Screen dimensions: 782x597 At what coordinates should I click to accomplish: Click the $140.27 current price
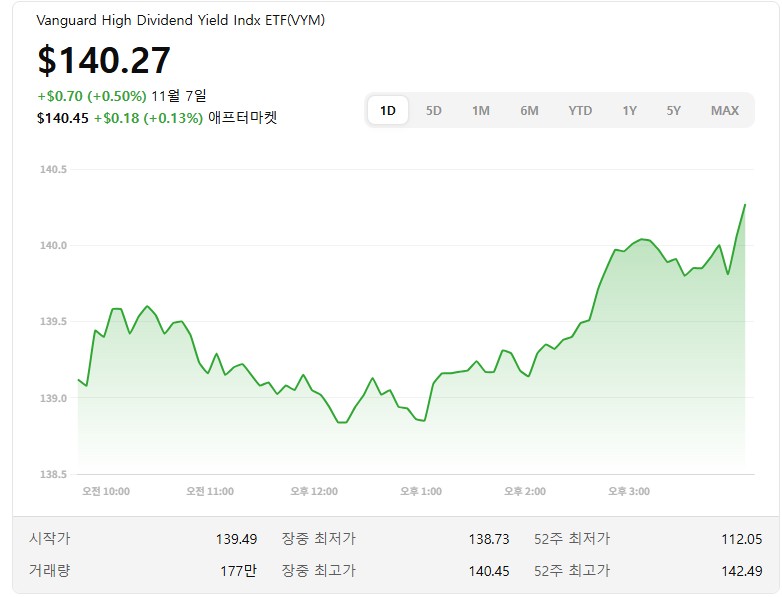tap(104, 61)
